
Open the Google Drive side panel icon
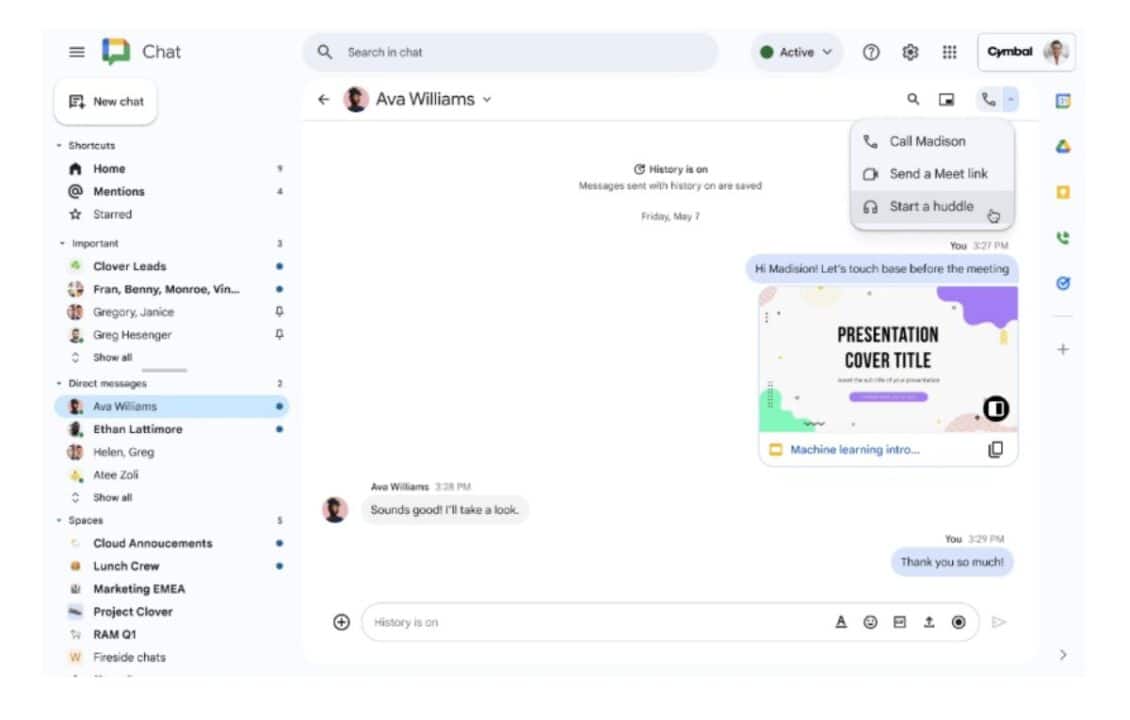coord(1063,146)
